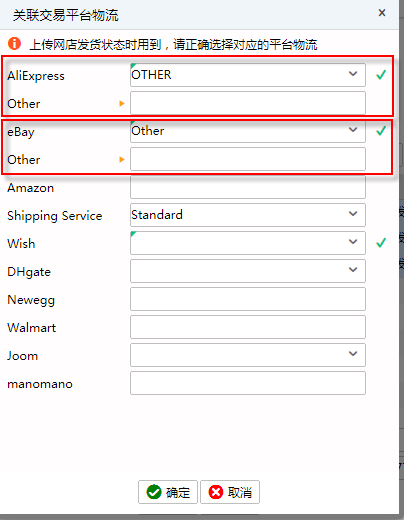Expand the Shipping Service Standard dropdown
Screen dimensions: 404x520
click(248, 215)
